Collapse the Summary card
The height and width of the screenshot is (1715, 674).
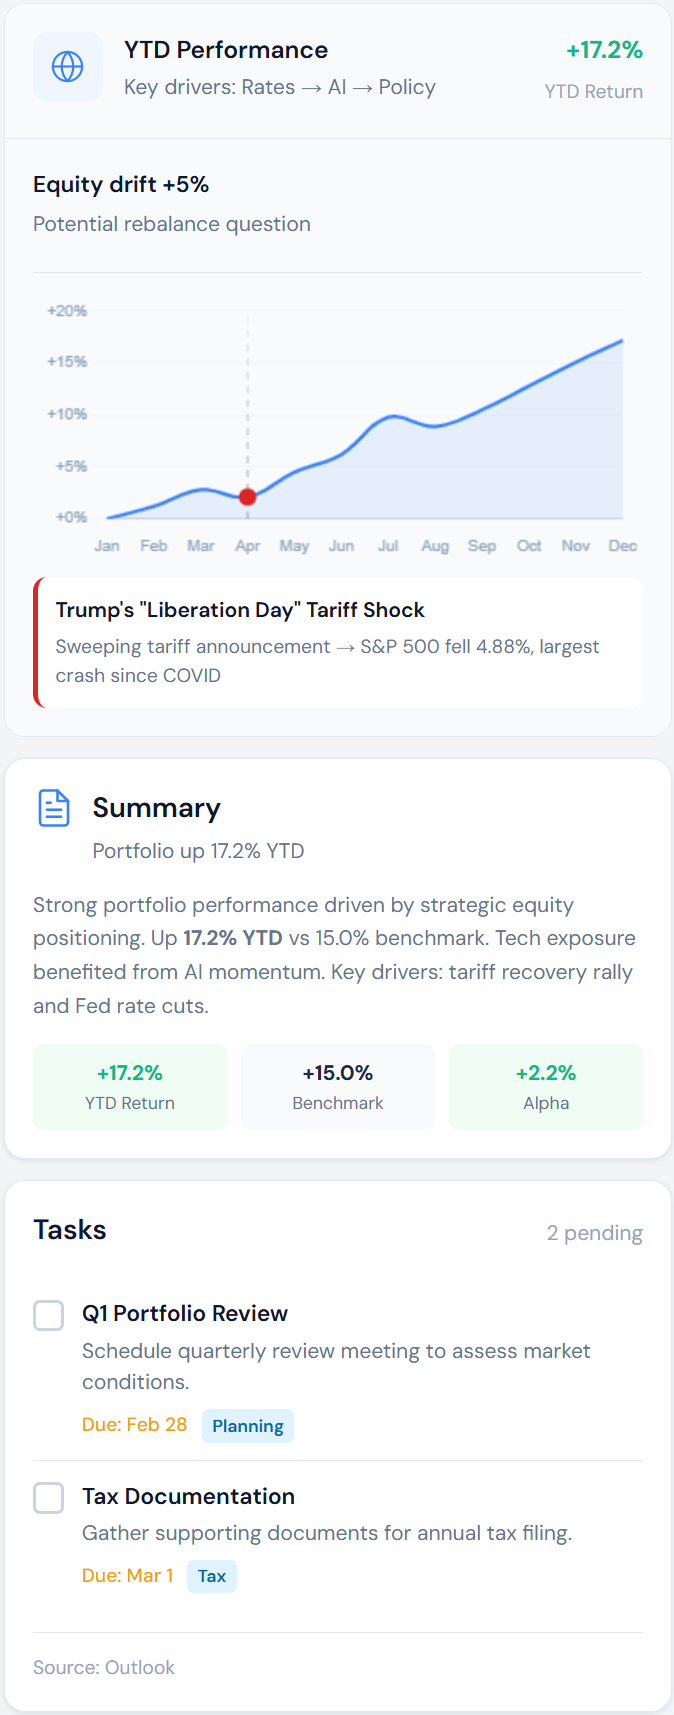pyautogui.click(x=157, y=807)
